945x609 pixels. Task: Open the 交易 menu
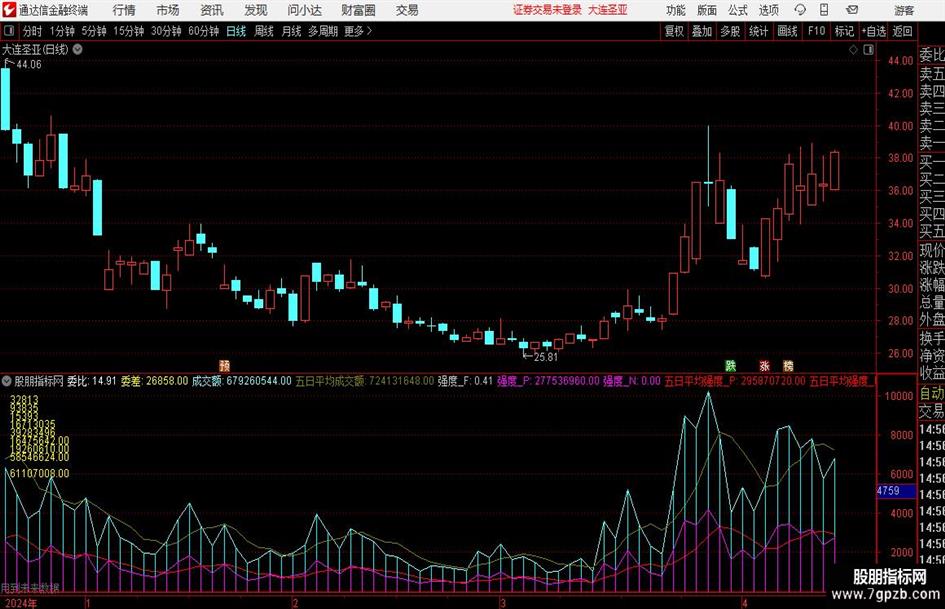(407, 10)
